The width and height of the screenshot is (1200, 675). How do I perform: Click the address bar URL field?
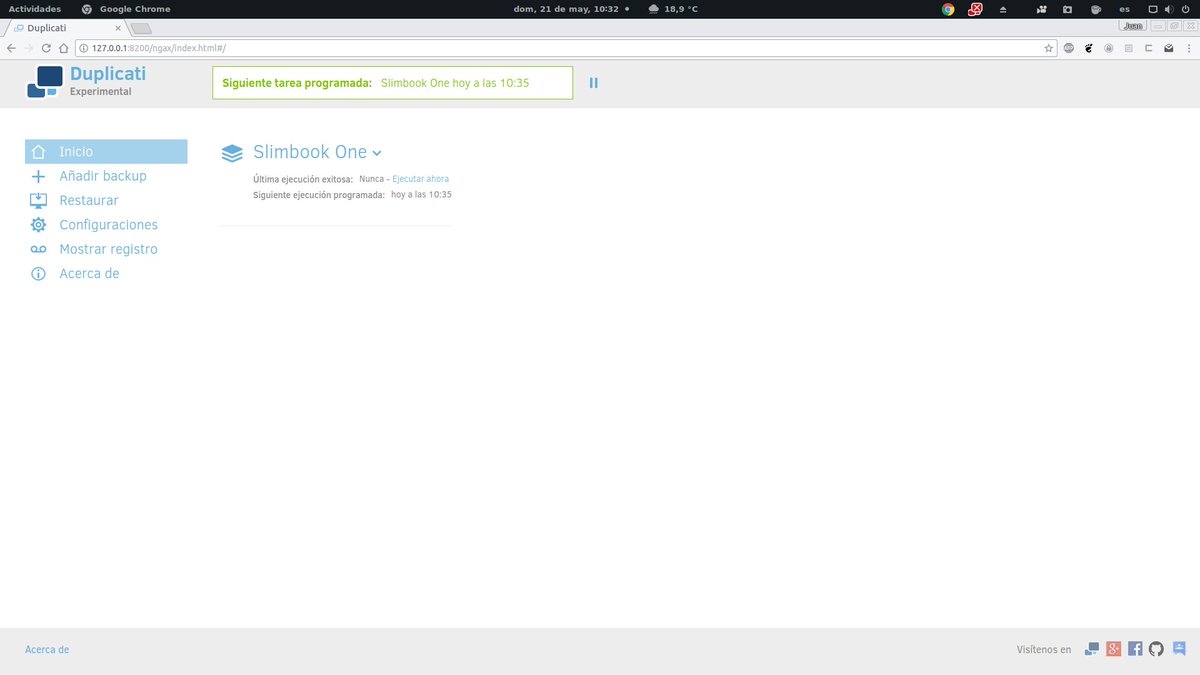(x=566, y=48)
